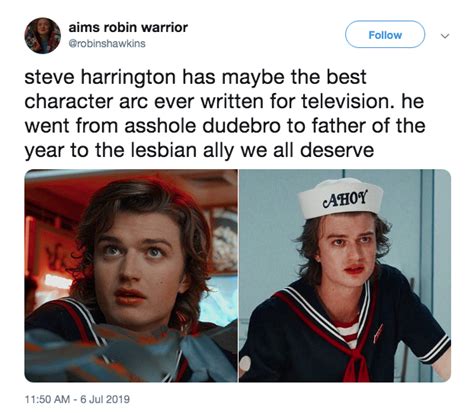Enlarge the left photo attached to tweet
Image resolution: width=474 pixels, height=413 pixels.
(x=131, y=276)
